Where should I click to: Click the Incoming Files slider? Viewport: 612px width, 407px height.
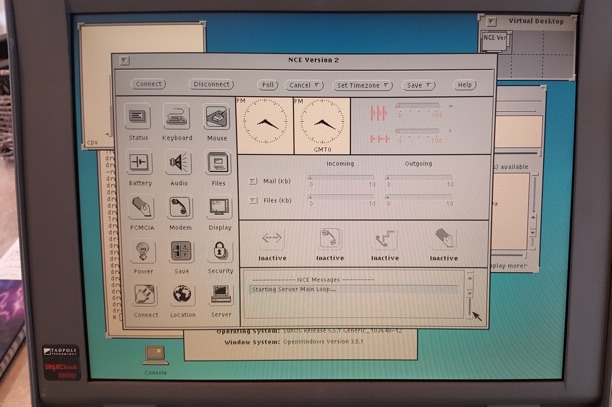[342, 197]
